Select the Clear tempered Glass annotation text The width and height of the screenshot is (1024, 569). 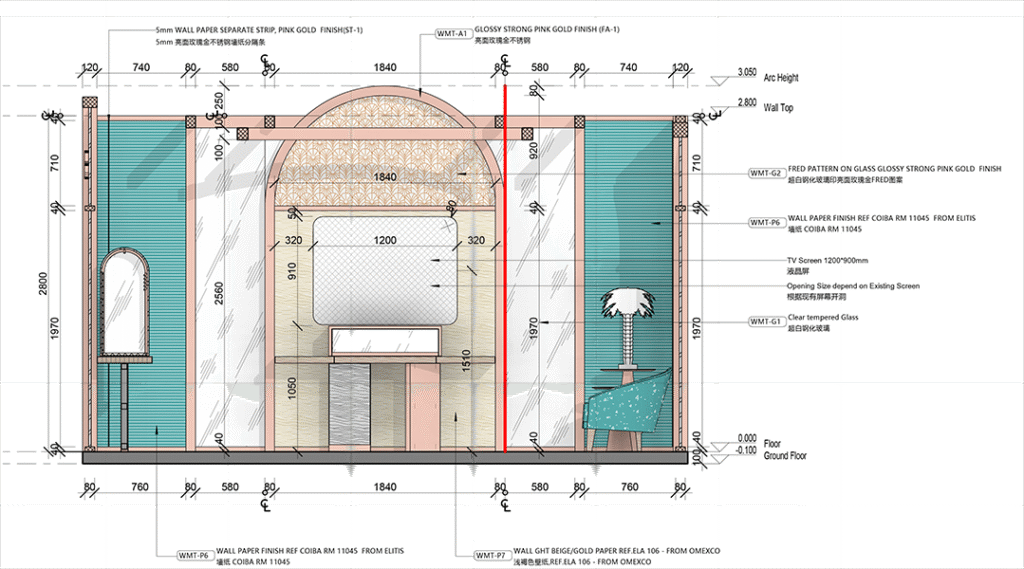point(823,317)
